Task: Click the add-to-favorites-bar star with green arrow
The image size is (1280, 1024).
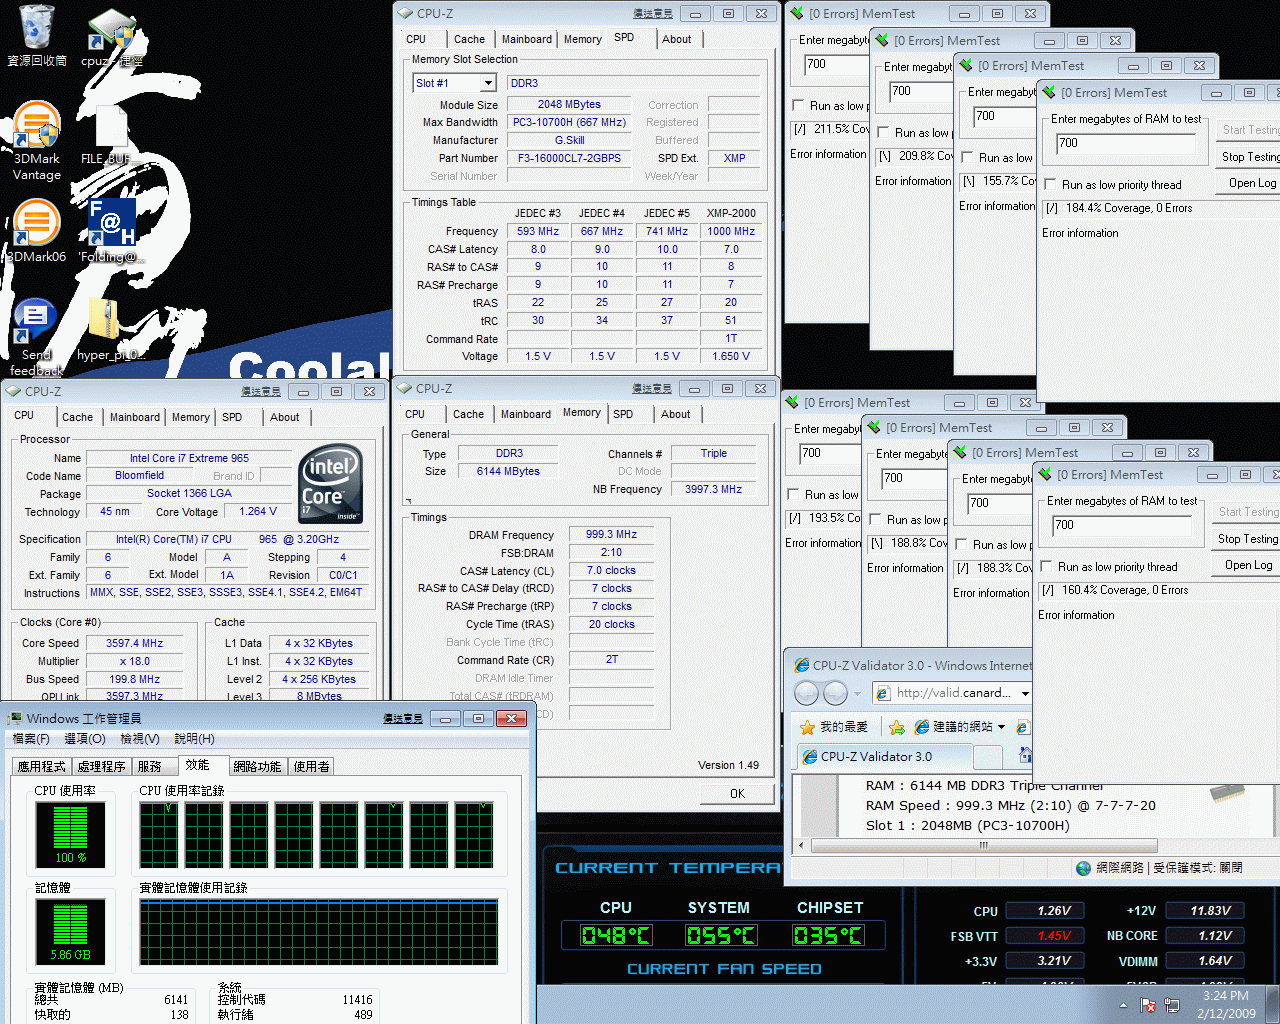Action: click(x=897, y=727)
